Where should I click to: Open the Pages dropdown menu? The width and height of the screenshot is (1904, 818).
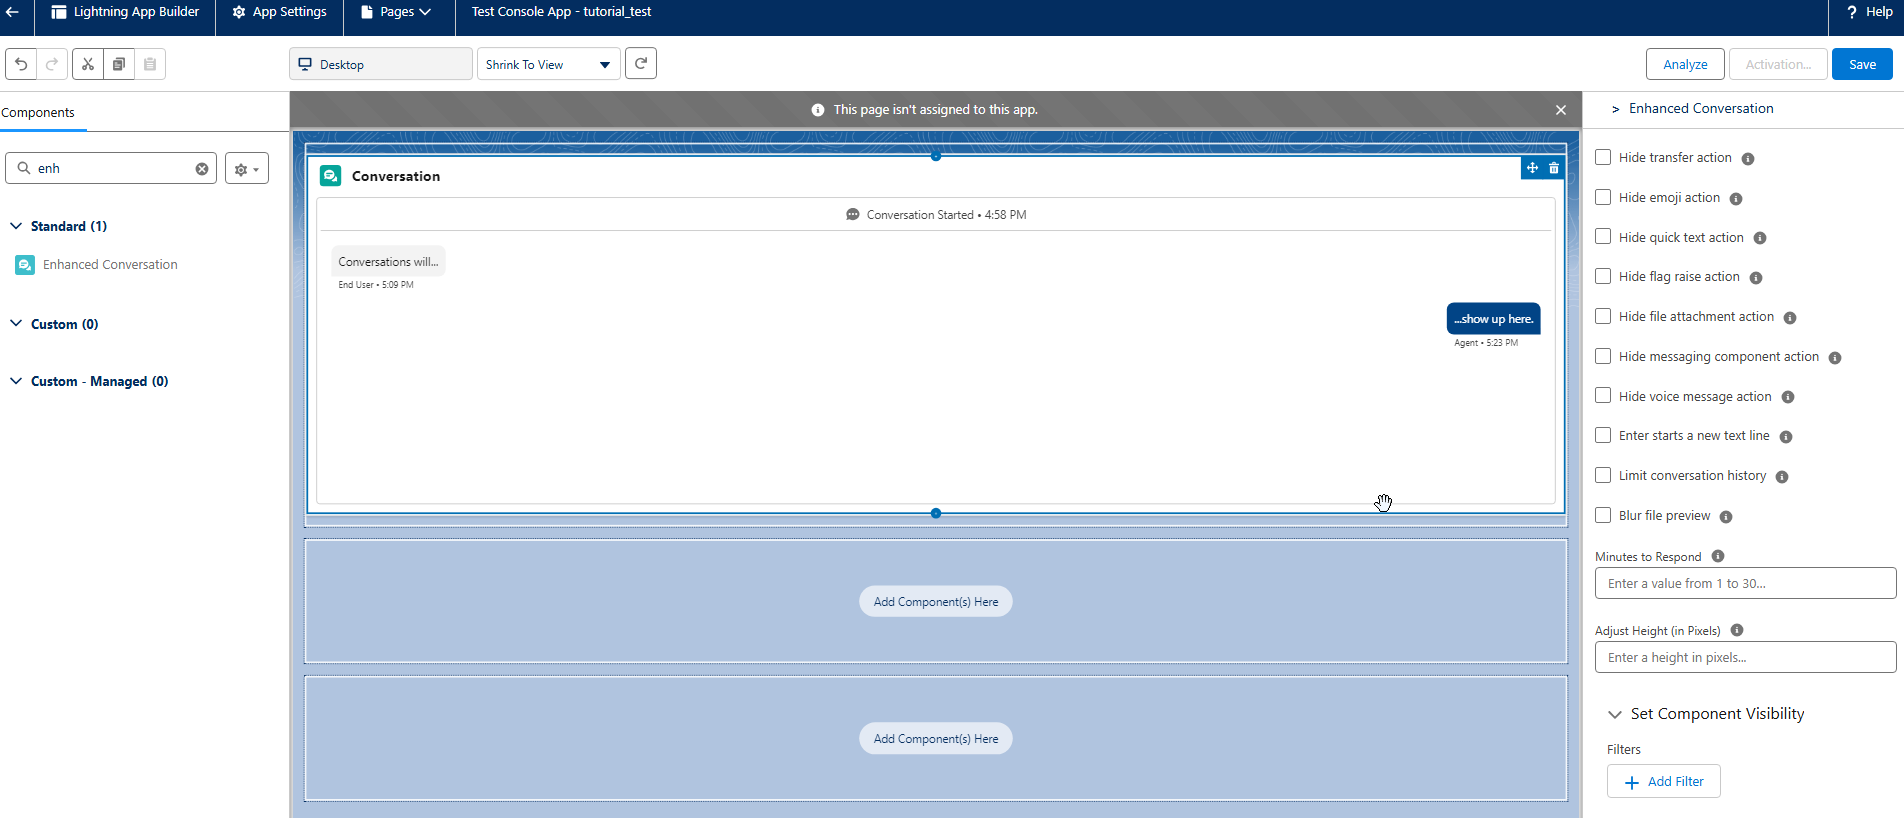396,12
